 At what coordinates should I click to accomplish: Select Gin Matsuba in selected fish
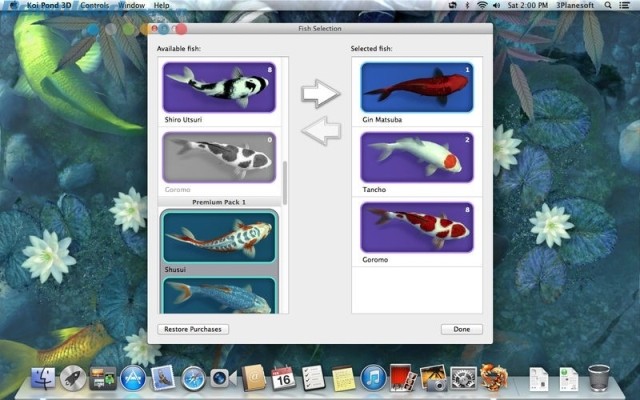[416, 88]
